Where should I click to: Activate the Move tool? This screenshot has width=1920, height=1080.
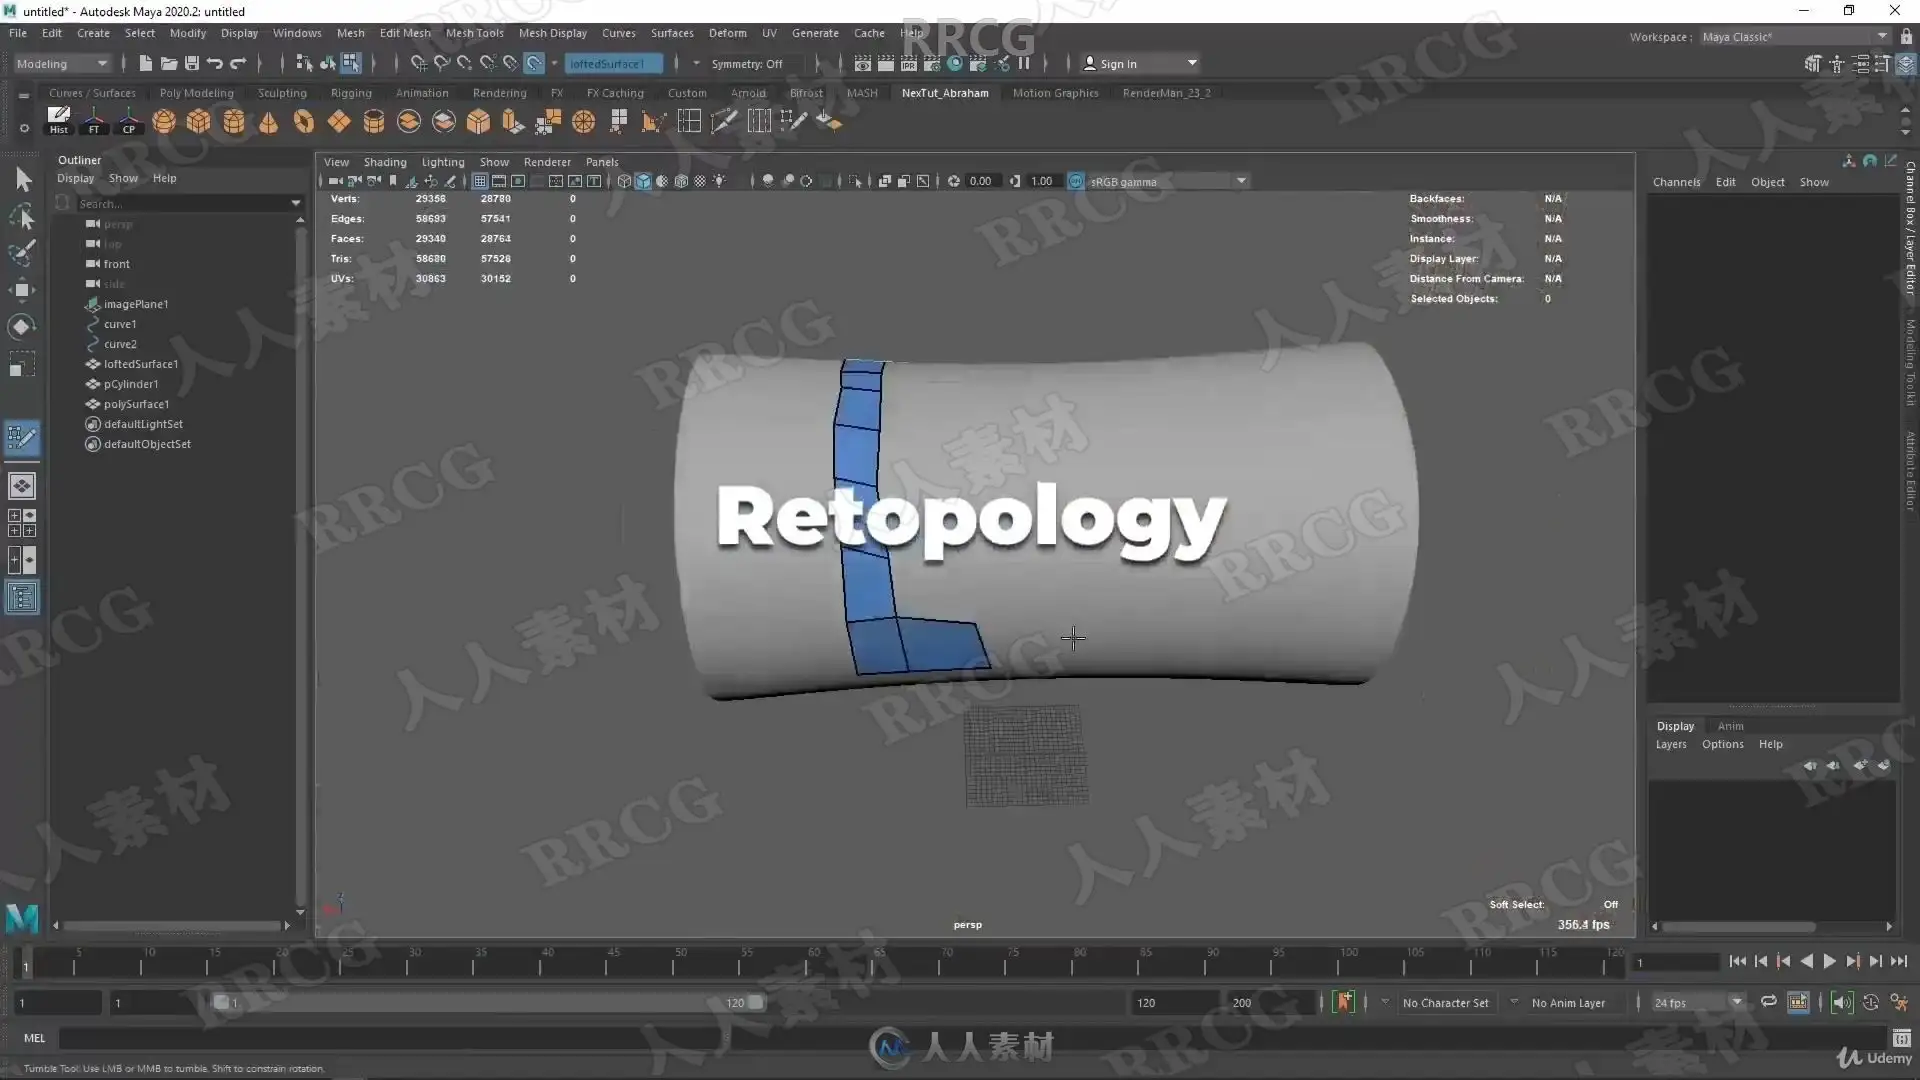[x=22, y=290]
